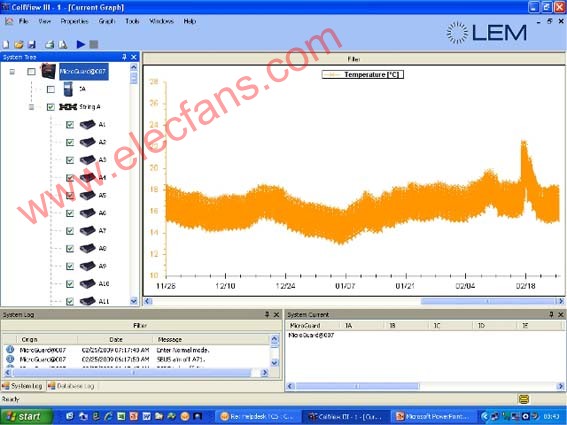Toggle the A7 sensor checkbox
This screenshot has height=425, width=567.
coord(70,231)
